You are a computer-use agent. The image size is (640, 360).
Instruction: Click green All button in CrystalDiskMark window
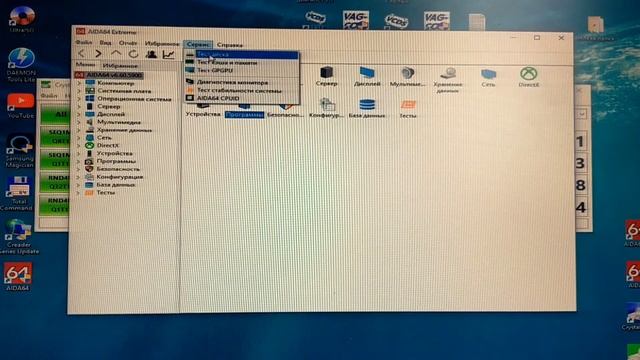coord(55,114)
